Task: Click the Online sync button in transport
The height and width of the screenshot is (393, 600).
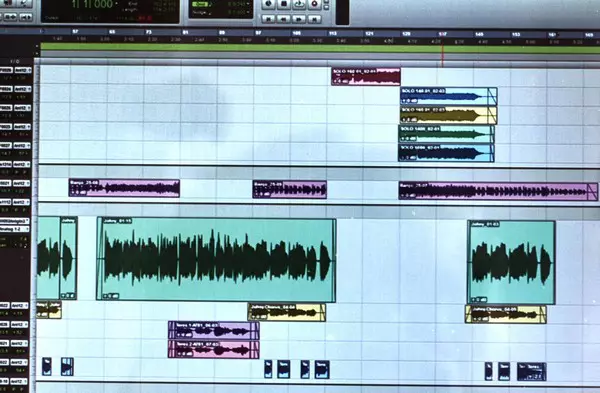Action: 269,5
